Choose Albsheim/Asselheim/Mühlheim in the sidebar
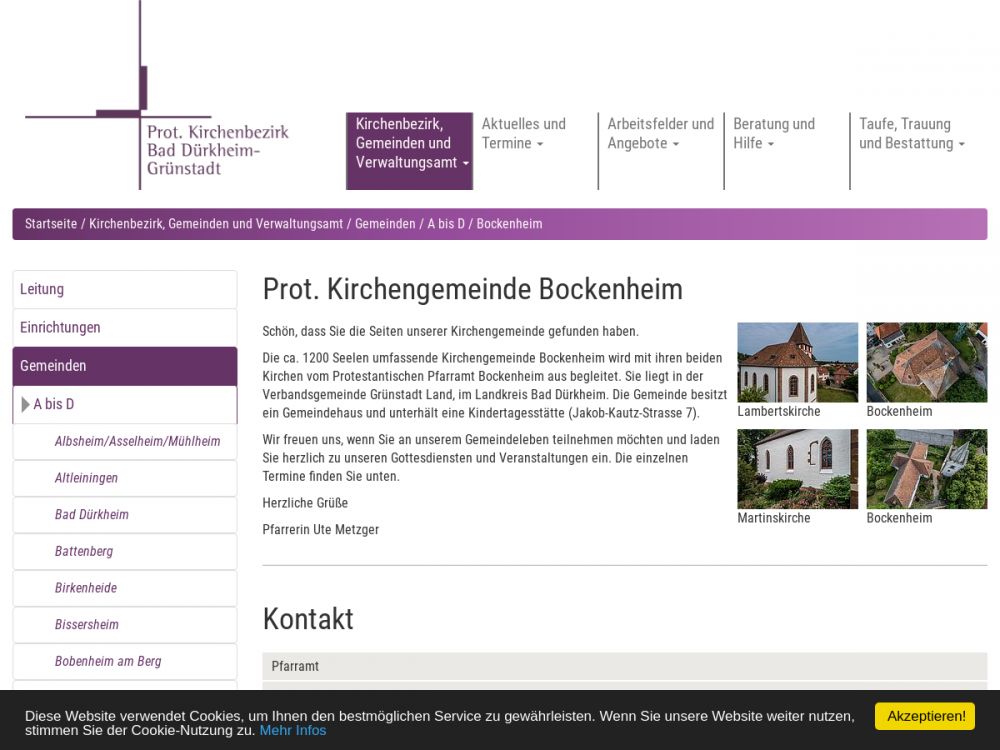1000x750 pixels. [137, 441]
